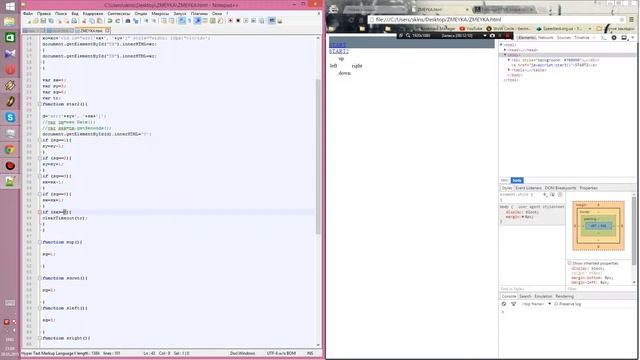
Task: Open file explorer from the taskbar
Action: click(x=10, y=22)
